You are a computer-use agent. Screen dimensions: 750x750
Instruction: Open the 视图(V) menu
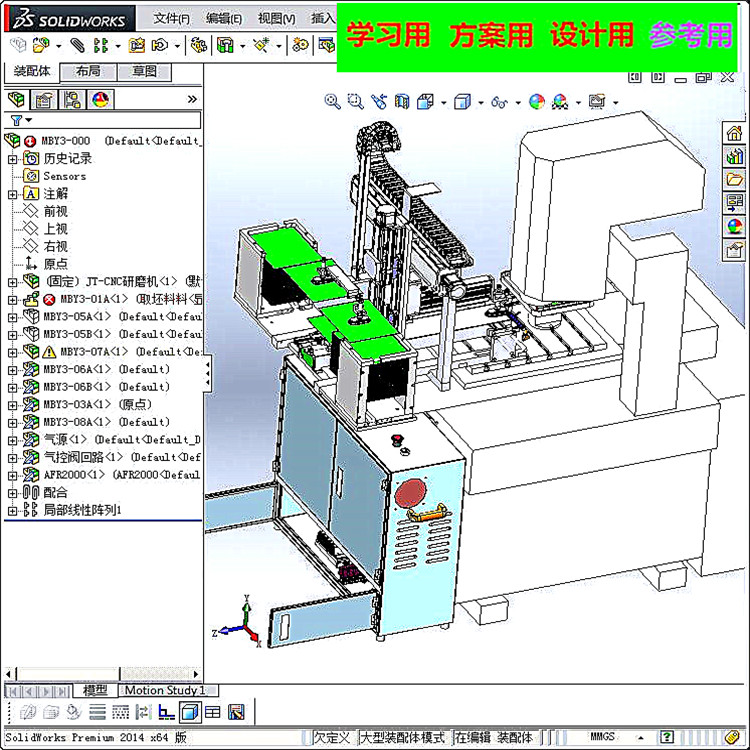pos(276,19)
